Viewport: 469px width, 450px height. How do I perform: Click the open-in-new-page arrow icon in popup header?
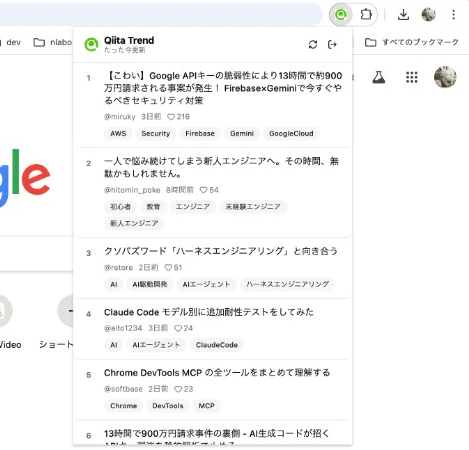[332, 44]
